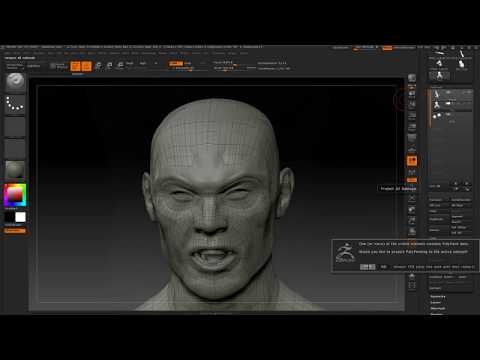Click Append subtool button

point(461,217)
